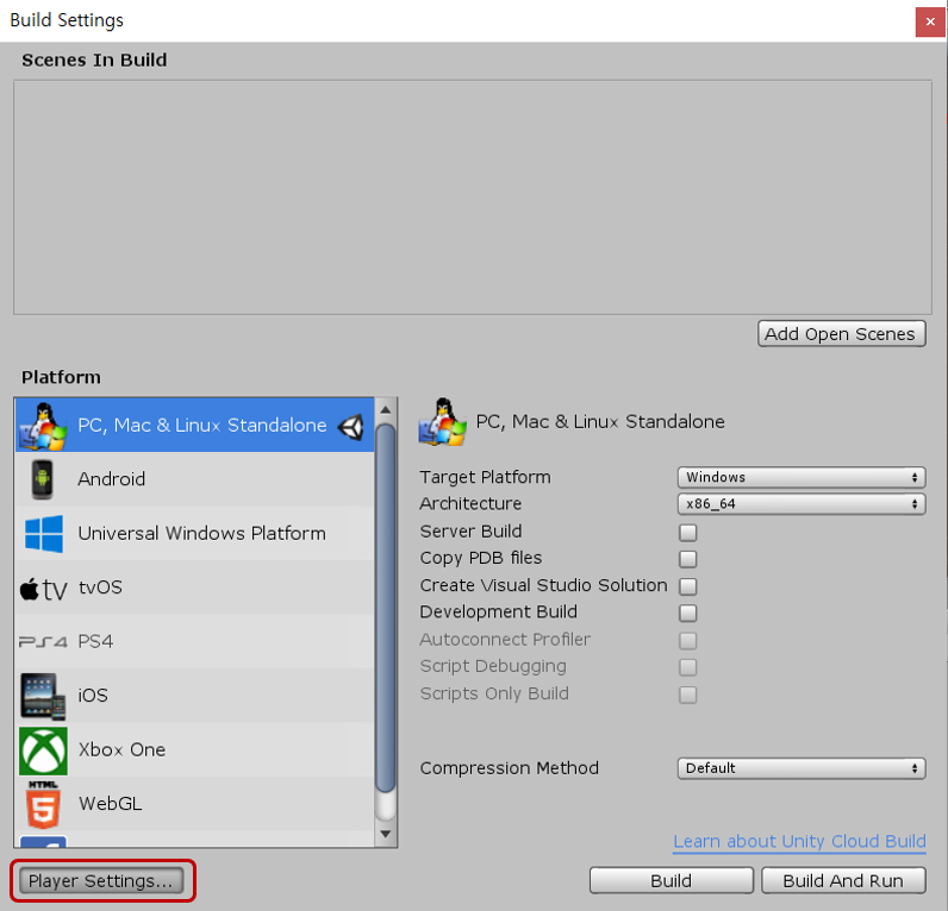Click the HTML5 WebGL icon
Viewport: 948px width, 911px height.
(x=43, y=804)
